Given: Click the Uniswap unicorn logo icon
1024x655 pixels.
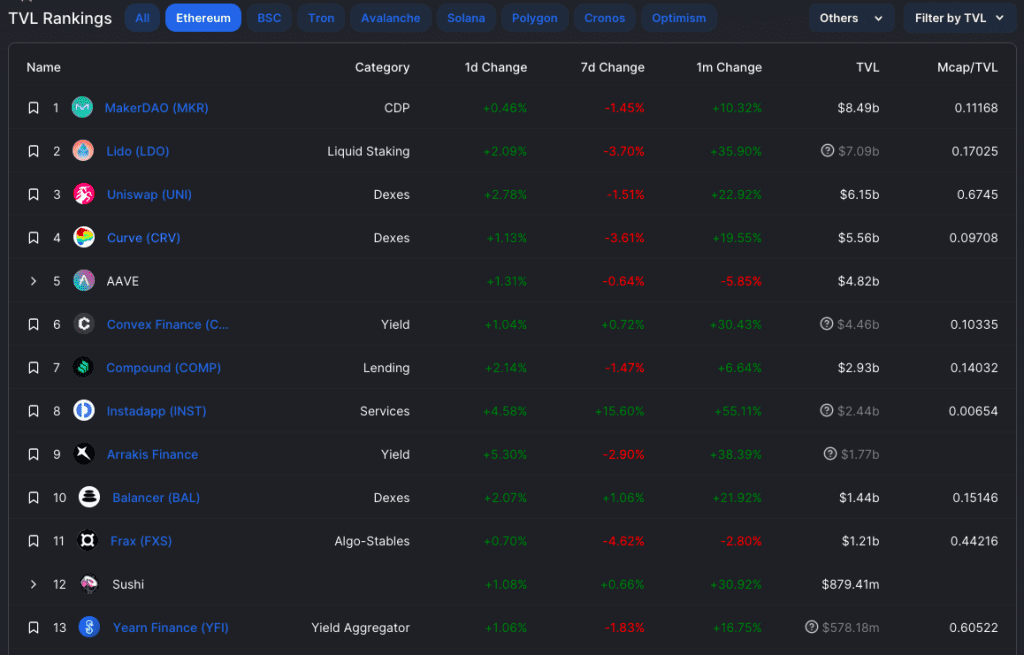Looking at the screenshot, I should (84, 194).
